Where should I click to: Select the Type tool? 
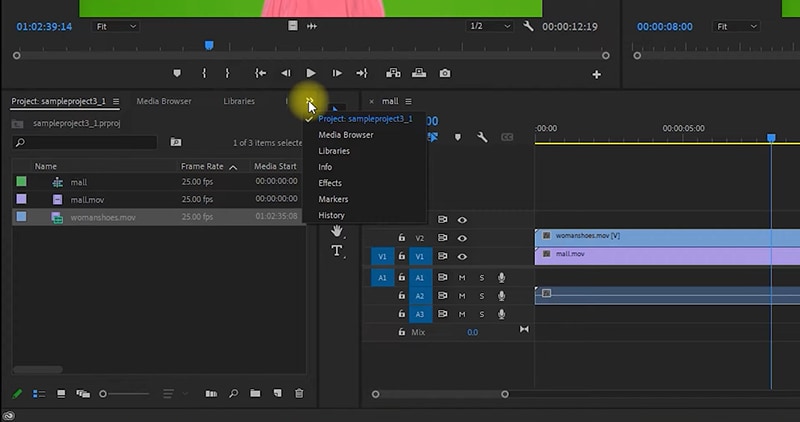(337, 251)
